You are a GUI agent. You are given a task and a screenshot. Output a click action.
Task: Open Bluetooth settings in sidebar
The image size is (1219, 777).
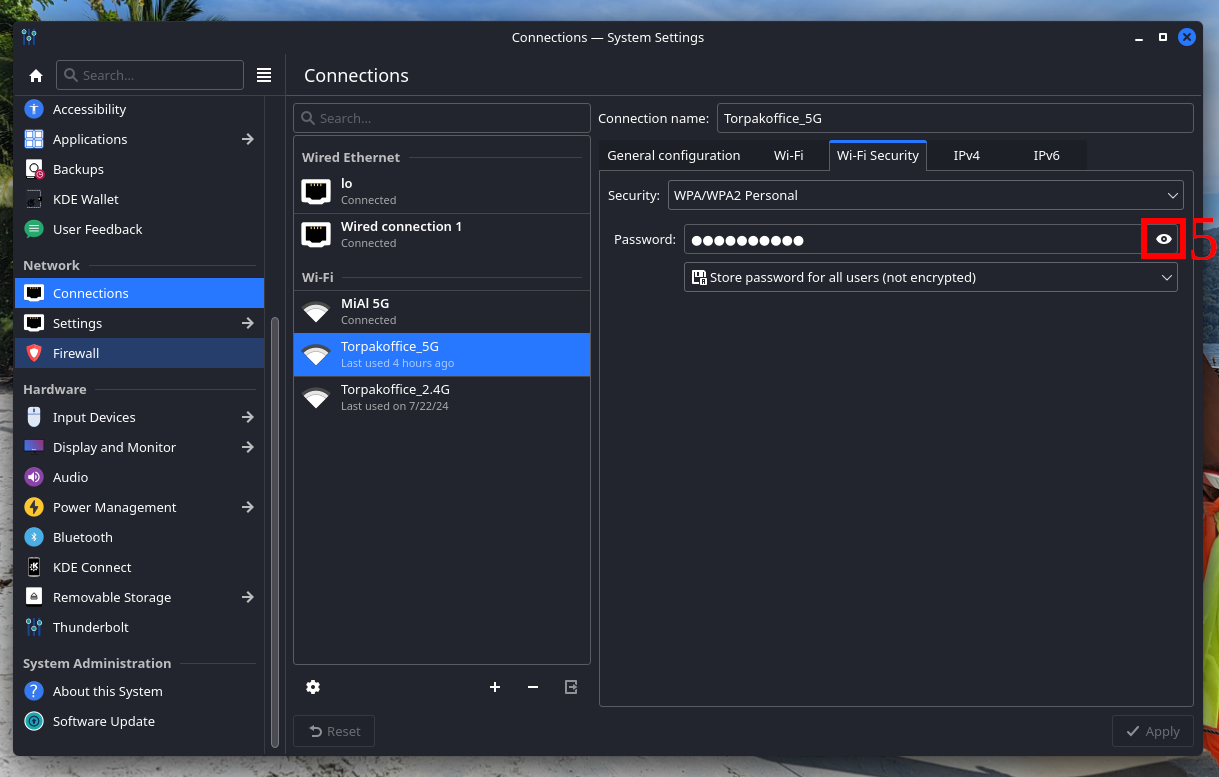click(82, 537)
